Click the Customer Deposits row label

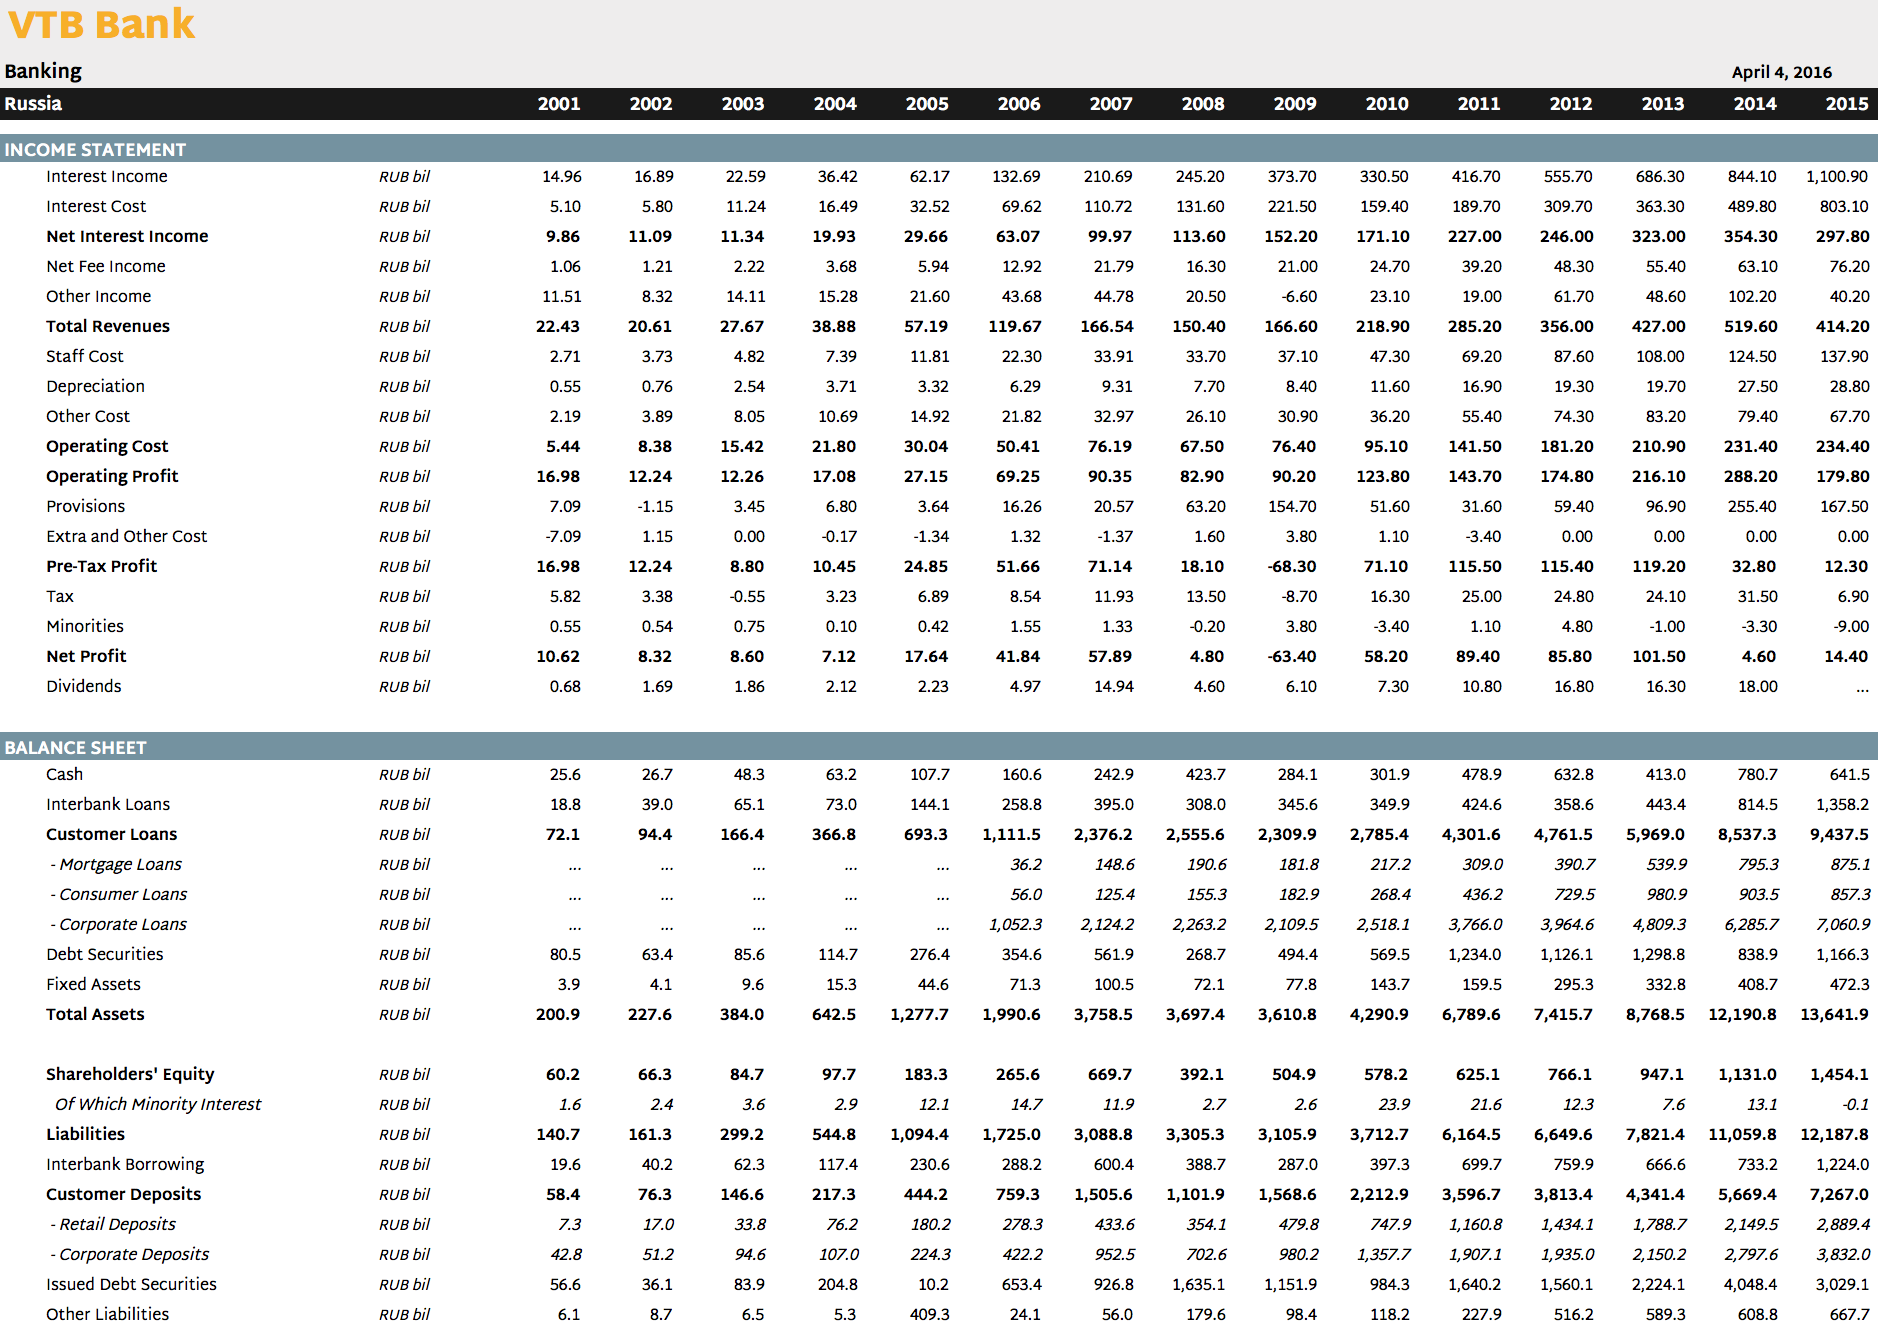point(123,1194)
